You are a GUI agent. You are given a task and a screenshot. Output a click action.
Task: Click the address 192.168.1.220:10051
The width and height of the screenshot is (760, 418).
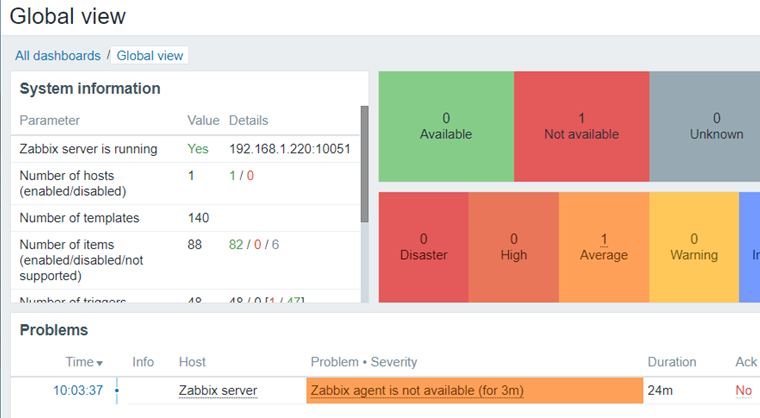[x=289, y=149]
